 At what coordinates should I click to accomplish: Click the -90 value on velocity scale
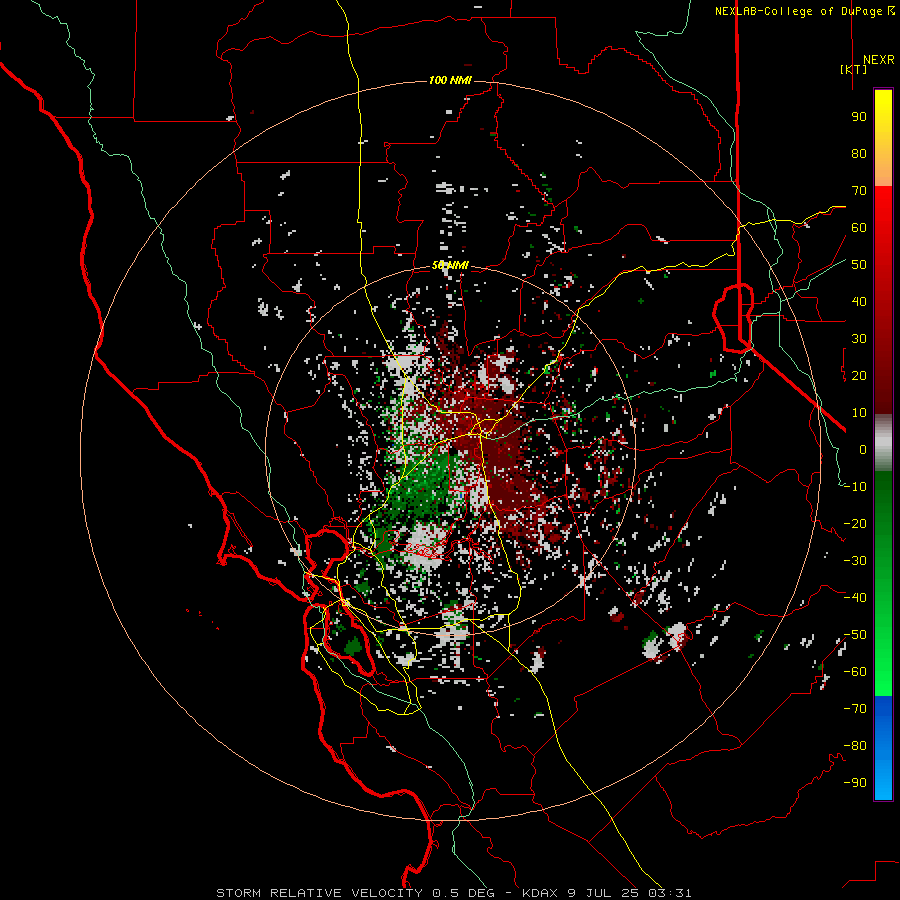[855, 783]
